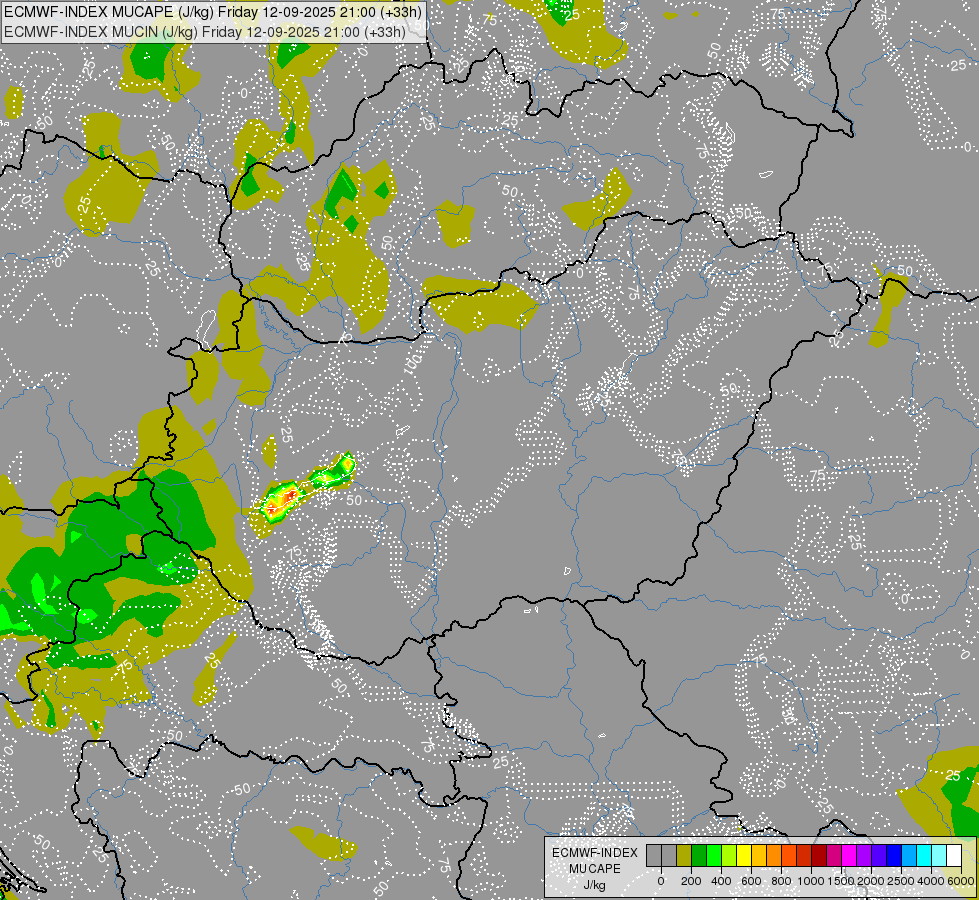Select the ECMWF-INDEX MUCIN title line
Viewport: 979px width, 900px height.
click(205, 31)
